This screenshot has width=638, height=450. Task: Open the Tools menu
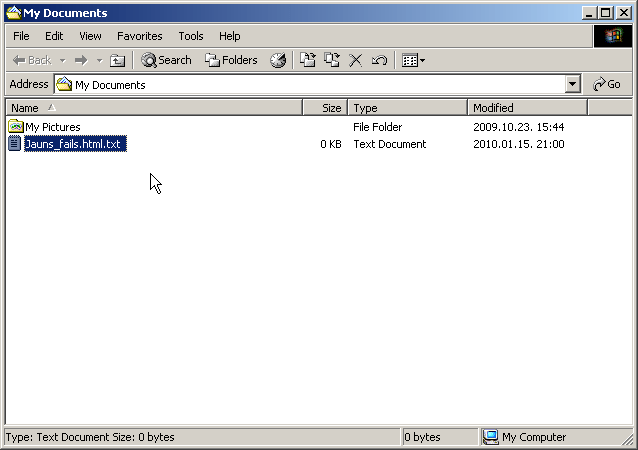click(x=191, y=36)
